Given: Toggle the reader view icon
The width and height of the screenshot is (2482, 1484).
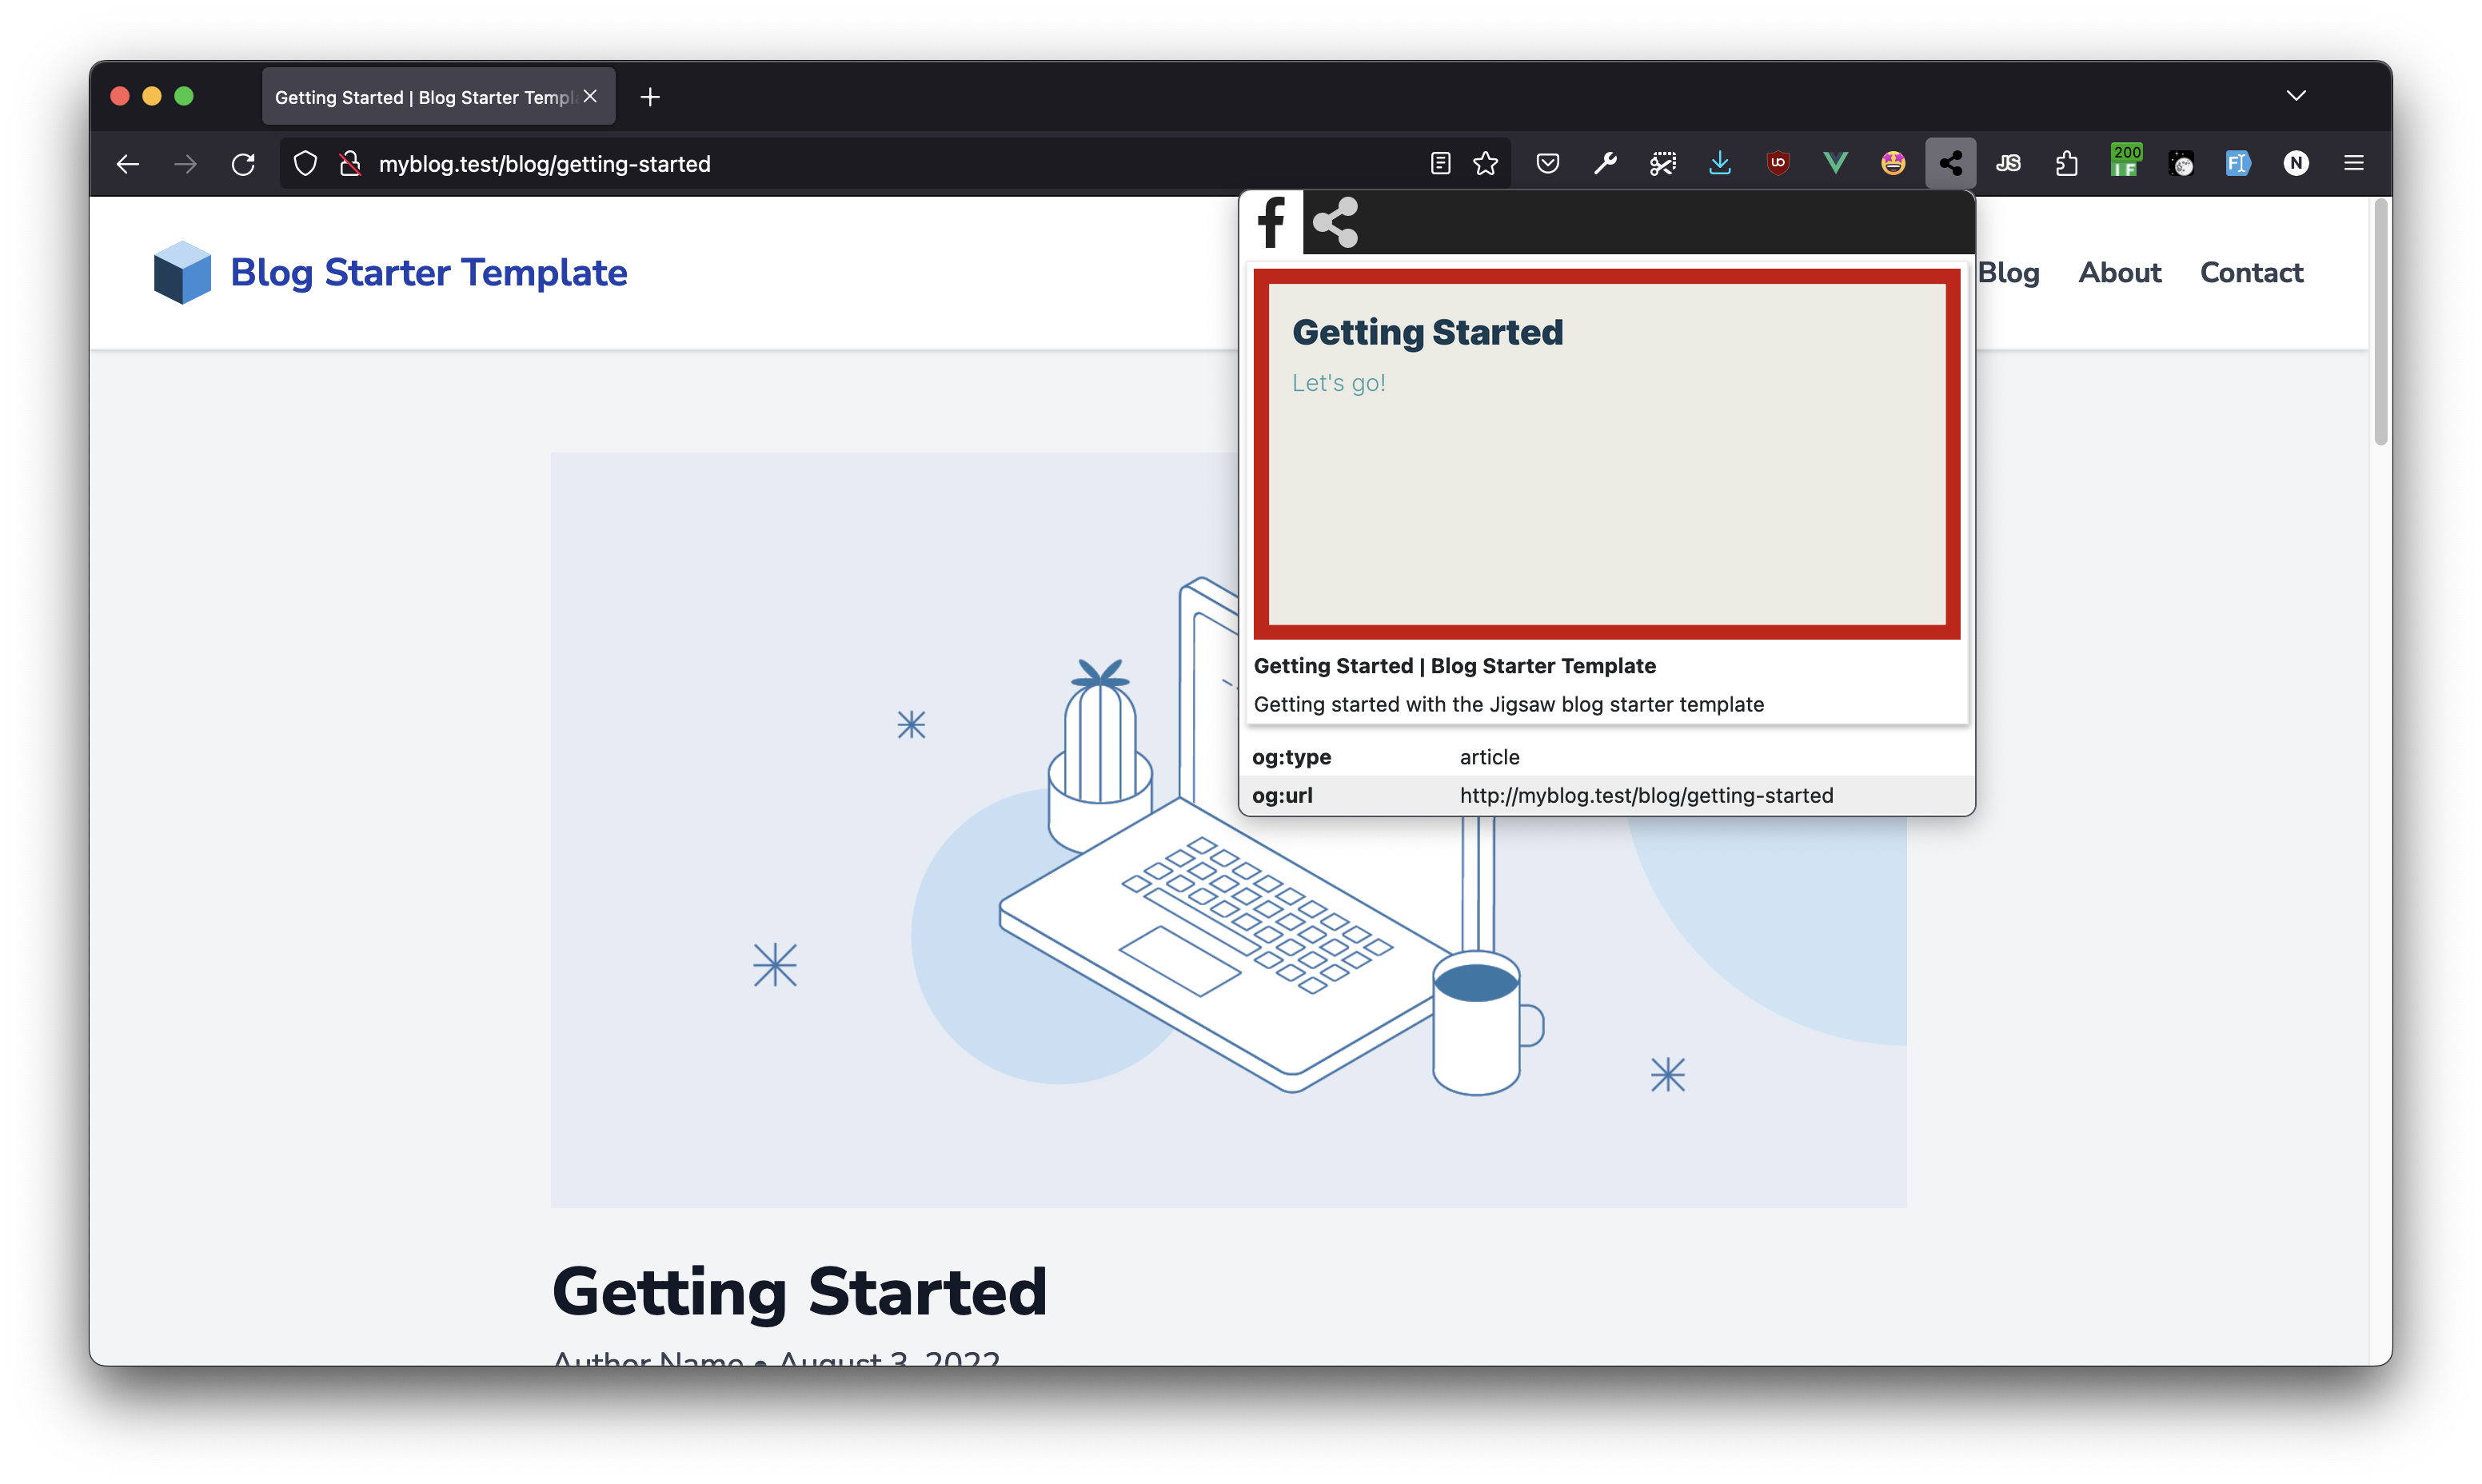Looking at the screenshot, I should 1440,162.
